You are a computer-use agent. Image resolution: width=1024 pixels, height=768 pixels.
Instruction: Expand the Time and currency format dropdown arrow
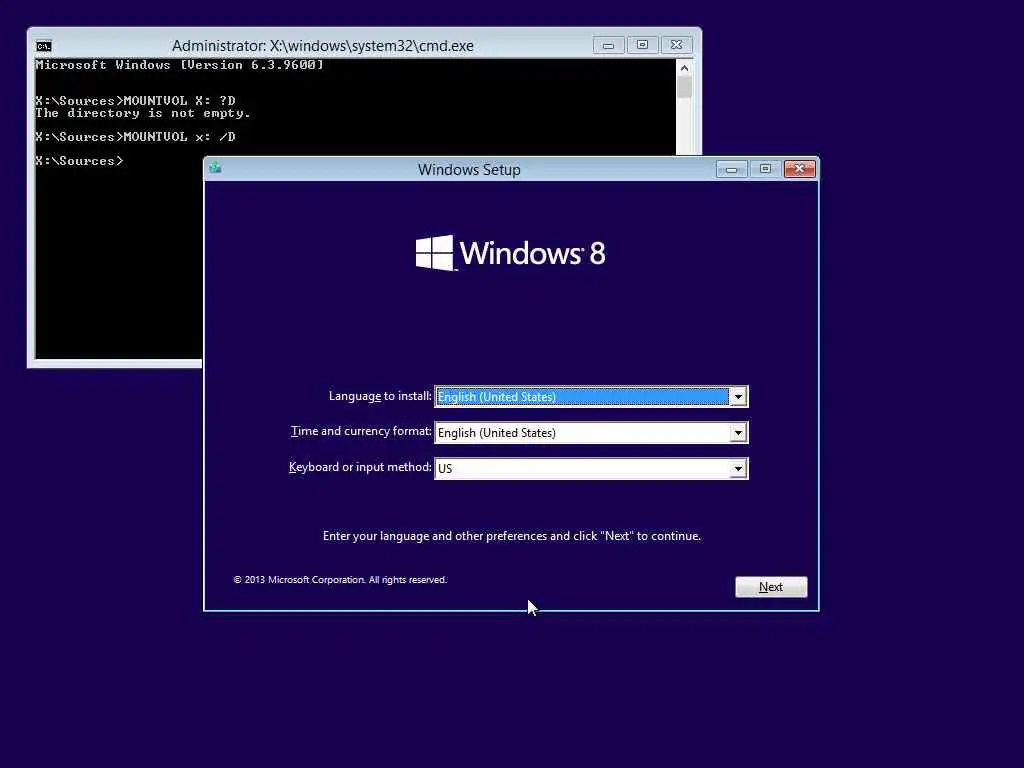(738, 432)
